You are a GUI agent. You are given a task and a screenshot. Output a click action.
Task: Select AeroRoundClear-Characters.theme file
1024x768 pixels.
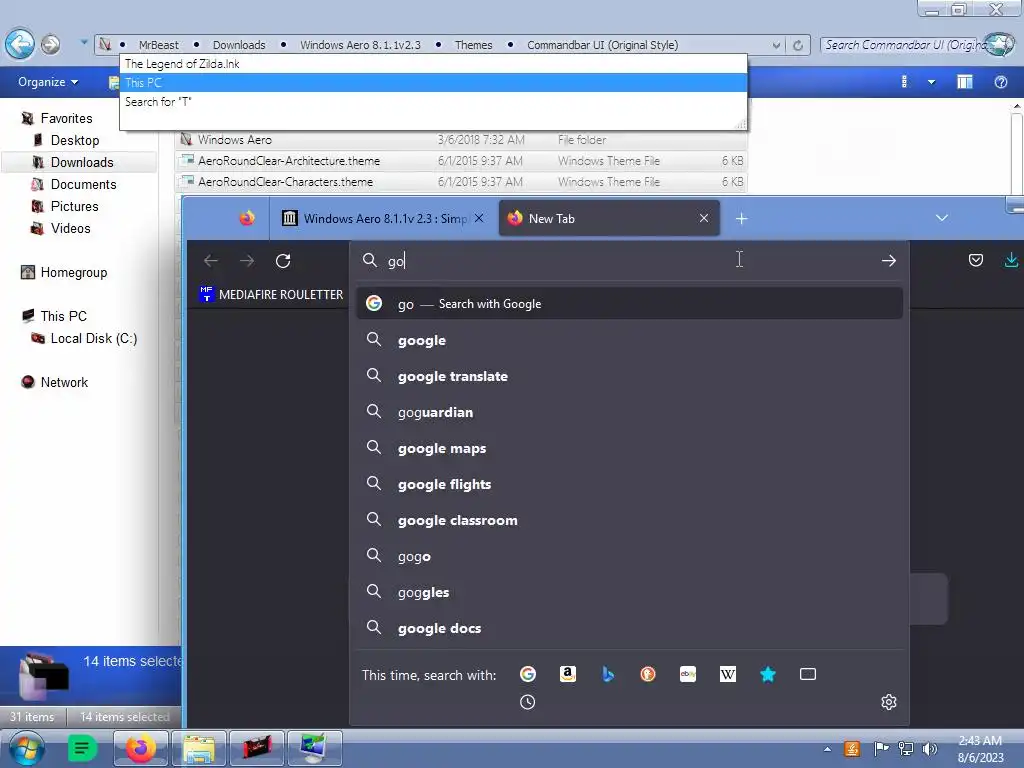(461, 182)
